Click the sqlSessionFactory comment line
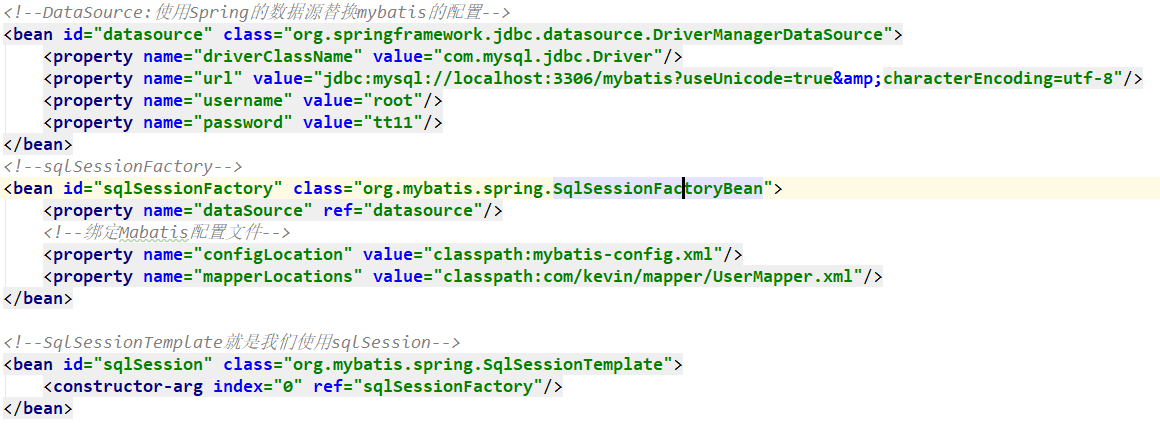Image resolution: width=1160 pixels, height=438 pixels. (124, 166)
